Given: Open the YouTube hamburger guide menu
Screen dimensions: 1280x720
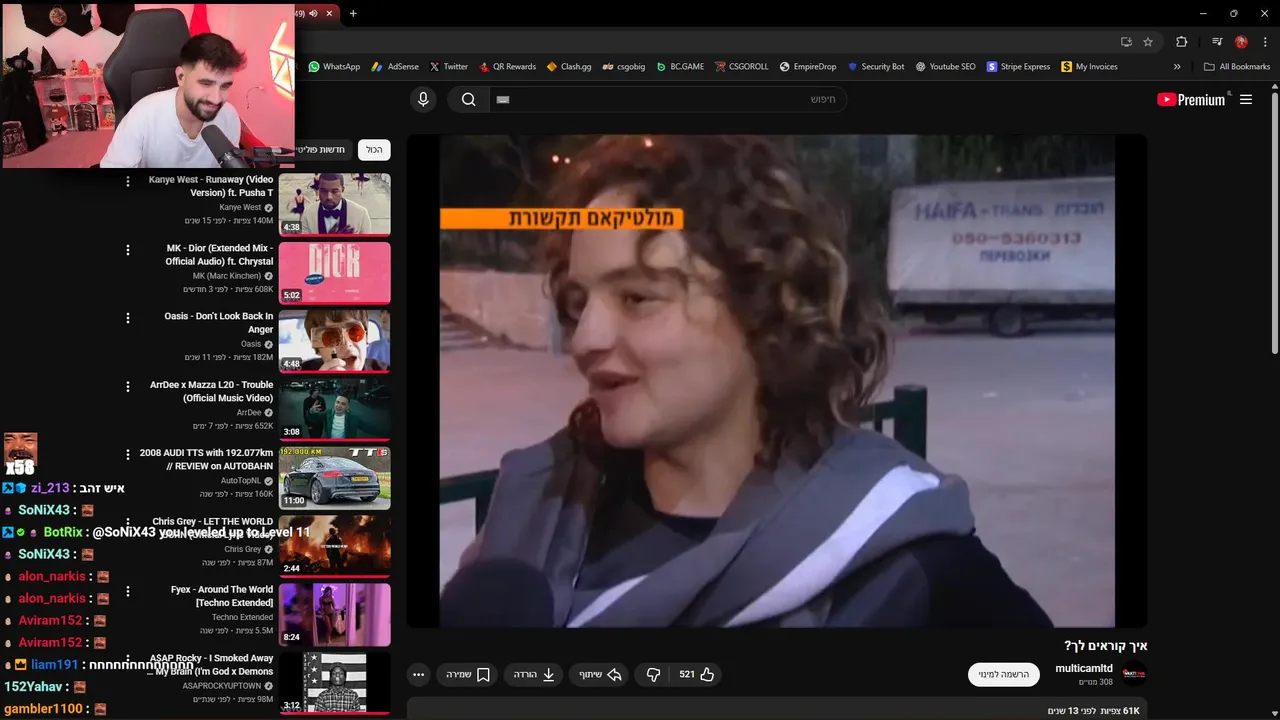Looking at the screenshot, I should [x=1246, y=99].
